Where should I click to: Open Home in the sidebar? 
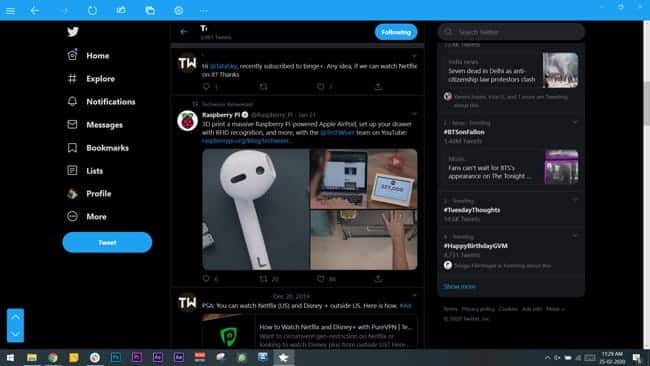[x=97, y=56]
